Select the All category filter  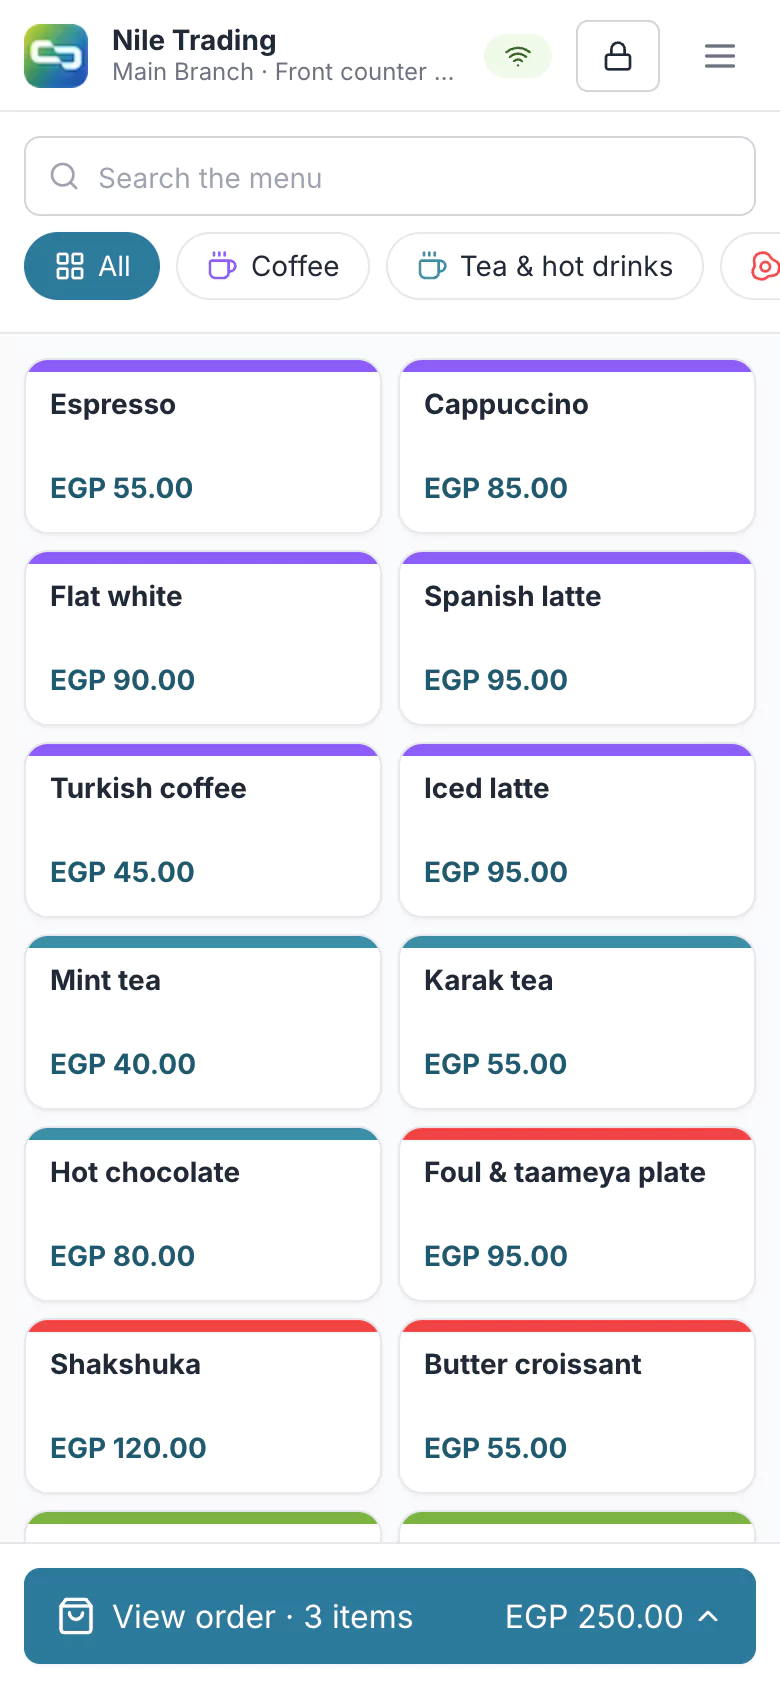pyautogui.click(x=92, y=266)
